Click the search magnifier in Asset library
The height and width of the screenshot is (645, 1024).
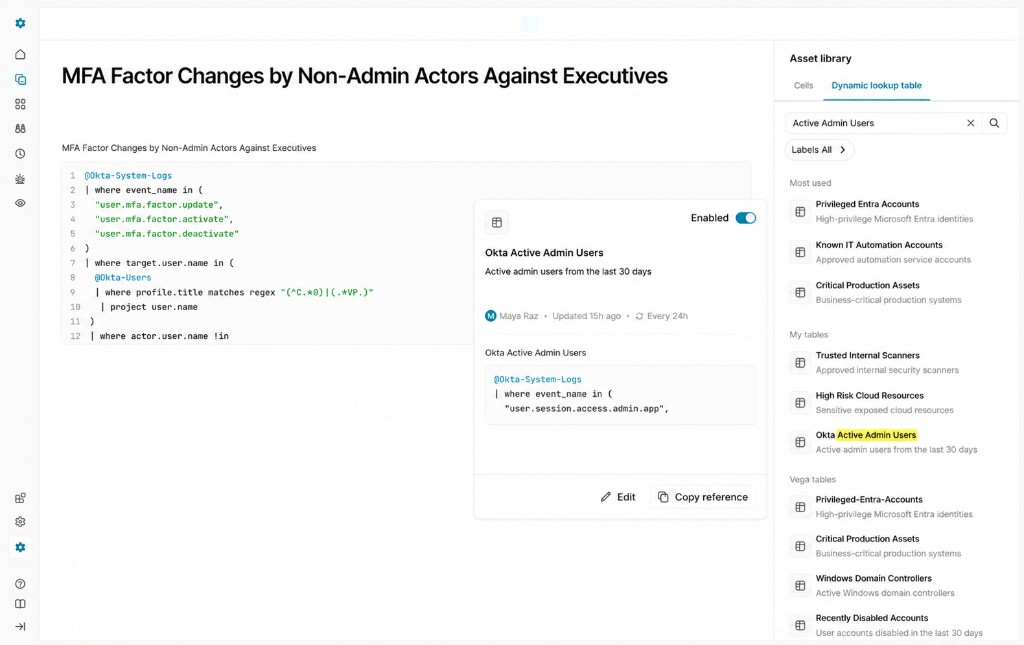coord(994,123)
